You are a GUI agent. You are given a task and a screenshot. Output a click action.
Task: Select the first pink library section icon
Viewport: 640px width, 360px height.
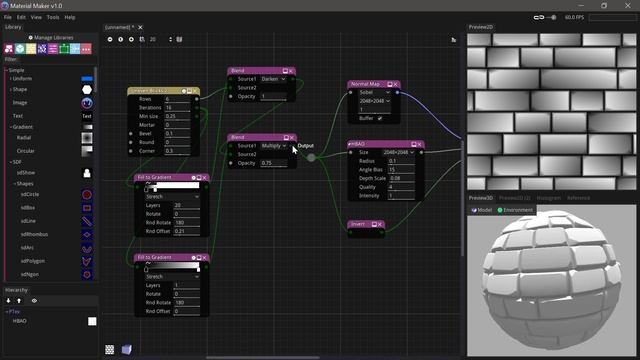coord(9,49)
